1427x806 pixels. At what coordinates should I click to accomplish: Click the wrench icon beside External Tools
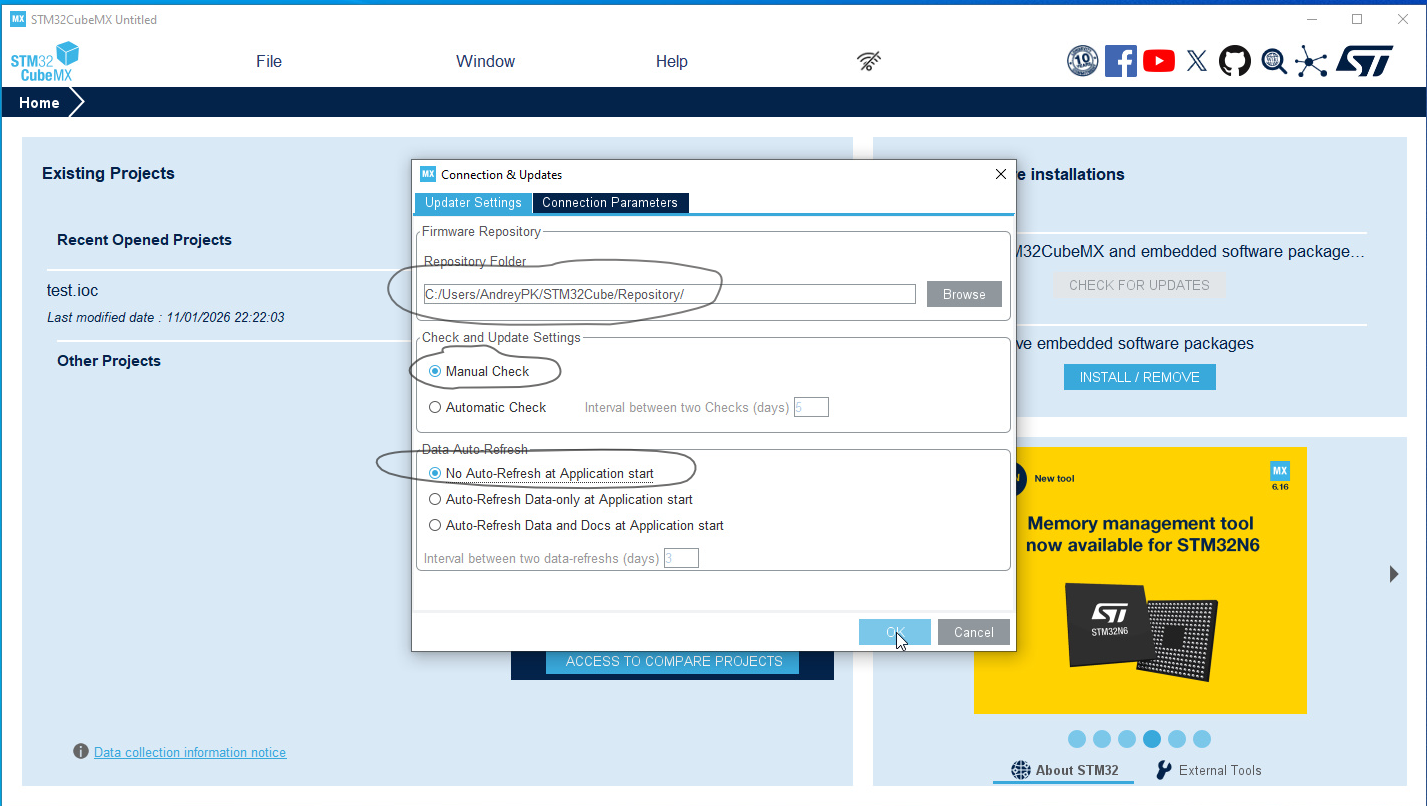[x=1164, y=770]
